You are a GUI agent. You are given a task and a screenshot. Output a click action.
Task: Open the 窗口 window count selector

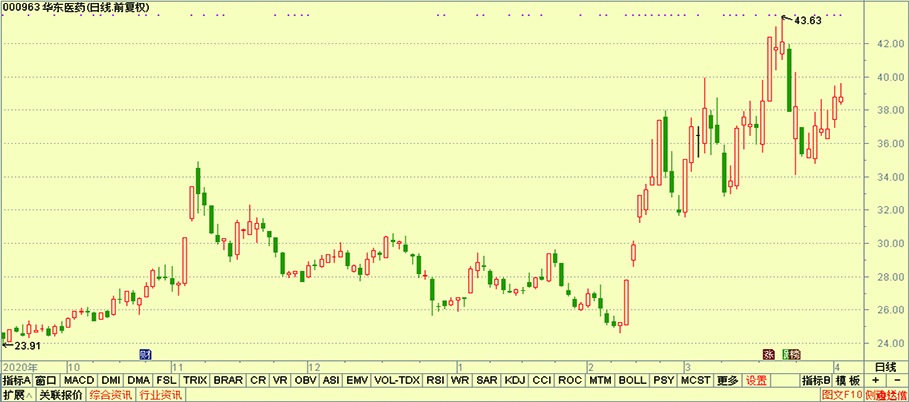click(x=45, y=381)
